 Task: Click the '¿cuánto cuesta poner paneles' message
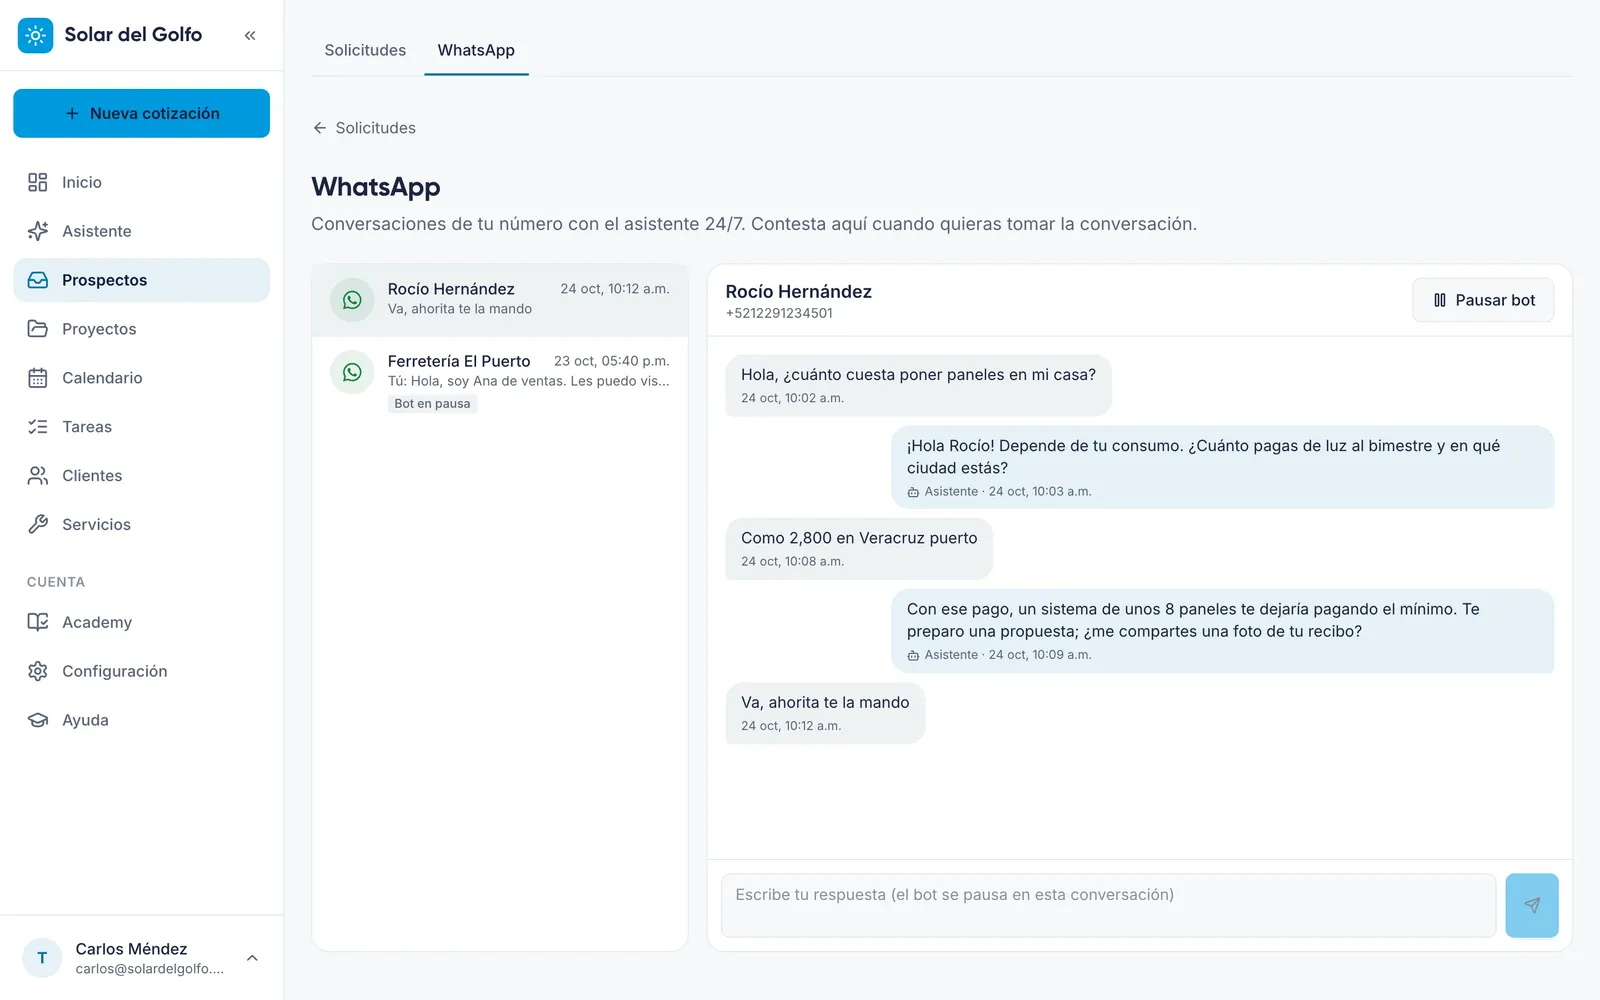[918, 385]
